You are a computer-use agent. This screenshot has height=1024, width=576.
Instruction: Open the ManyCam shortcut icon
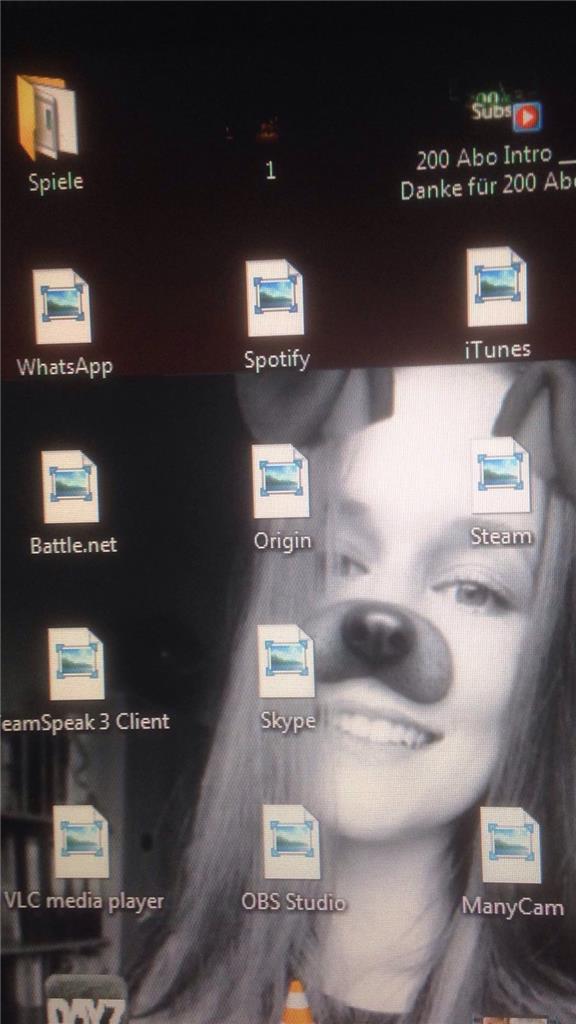point(511,845)
